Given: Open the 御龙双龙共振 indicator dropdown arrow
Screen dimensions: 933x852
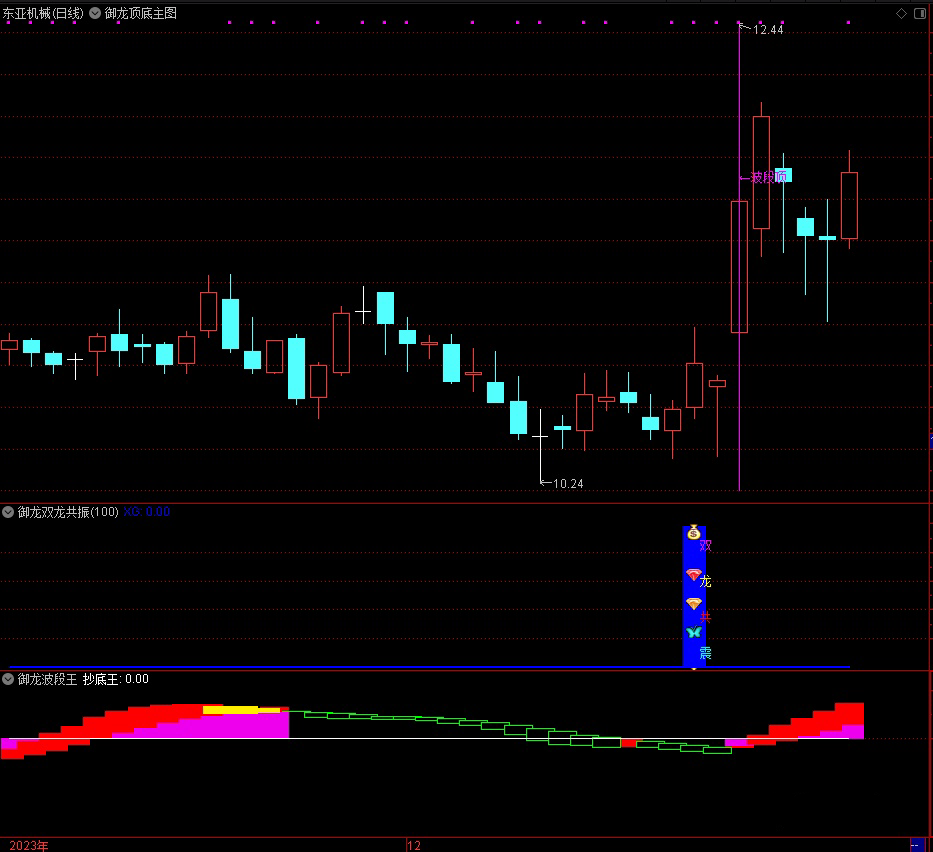Looking at the screenshot, I should [x=8, y=512].
